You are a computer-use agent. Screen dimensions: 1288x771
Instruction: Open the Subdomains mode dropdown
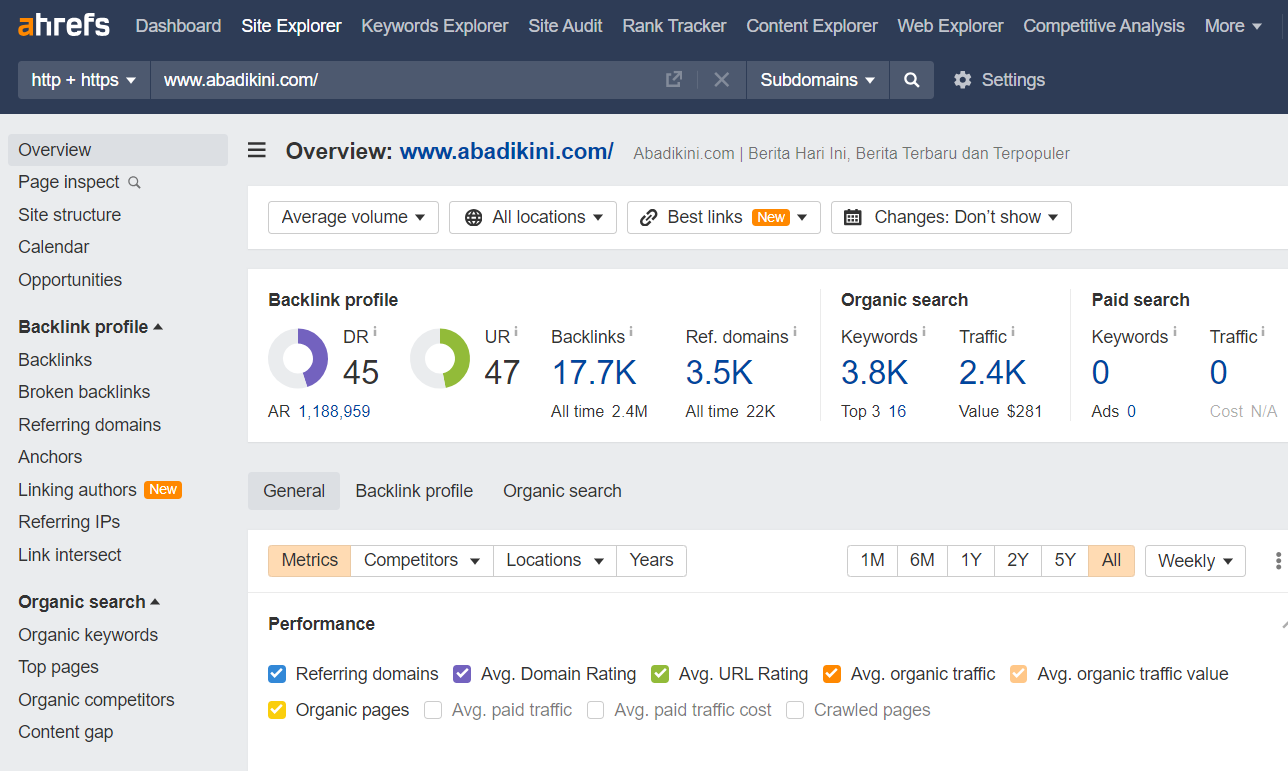point(818,80)
